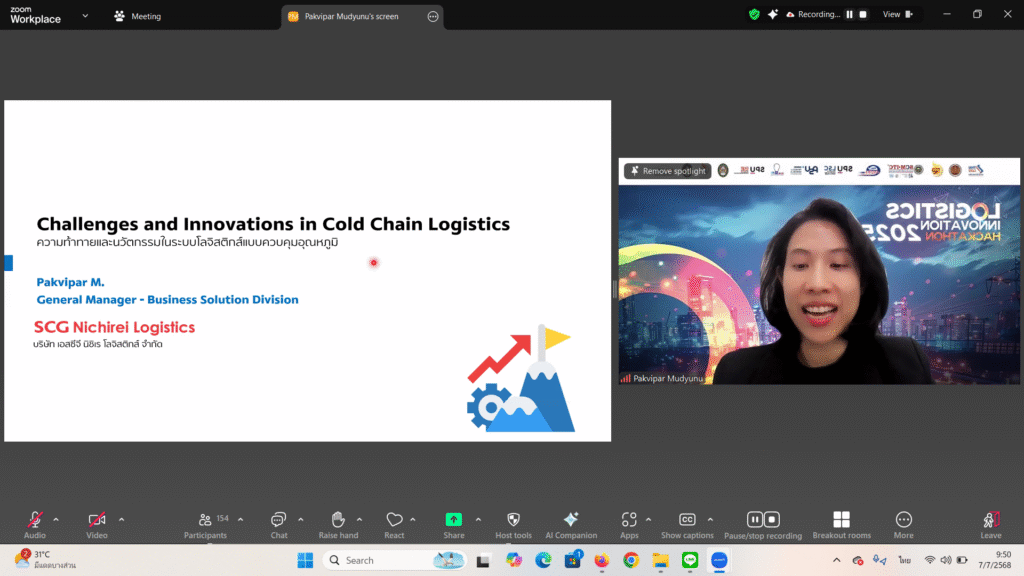Open the Chat panel
This screenshot has width=1024, height=576.
pos(279,524)
